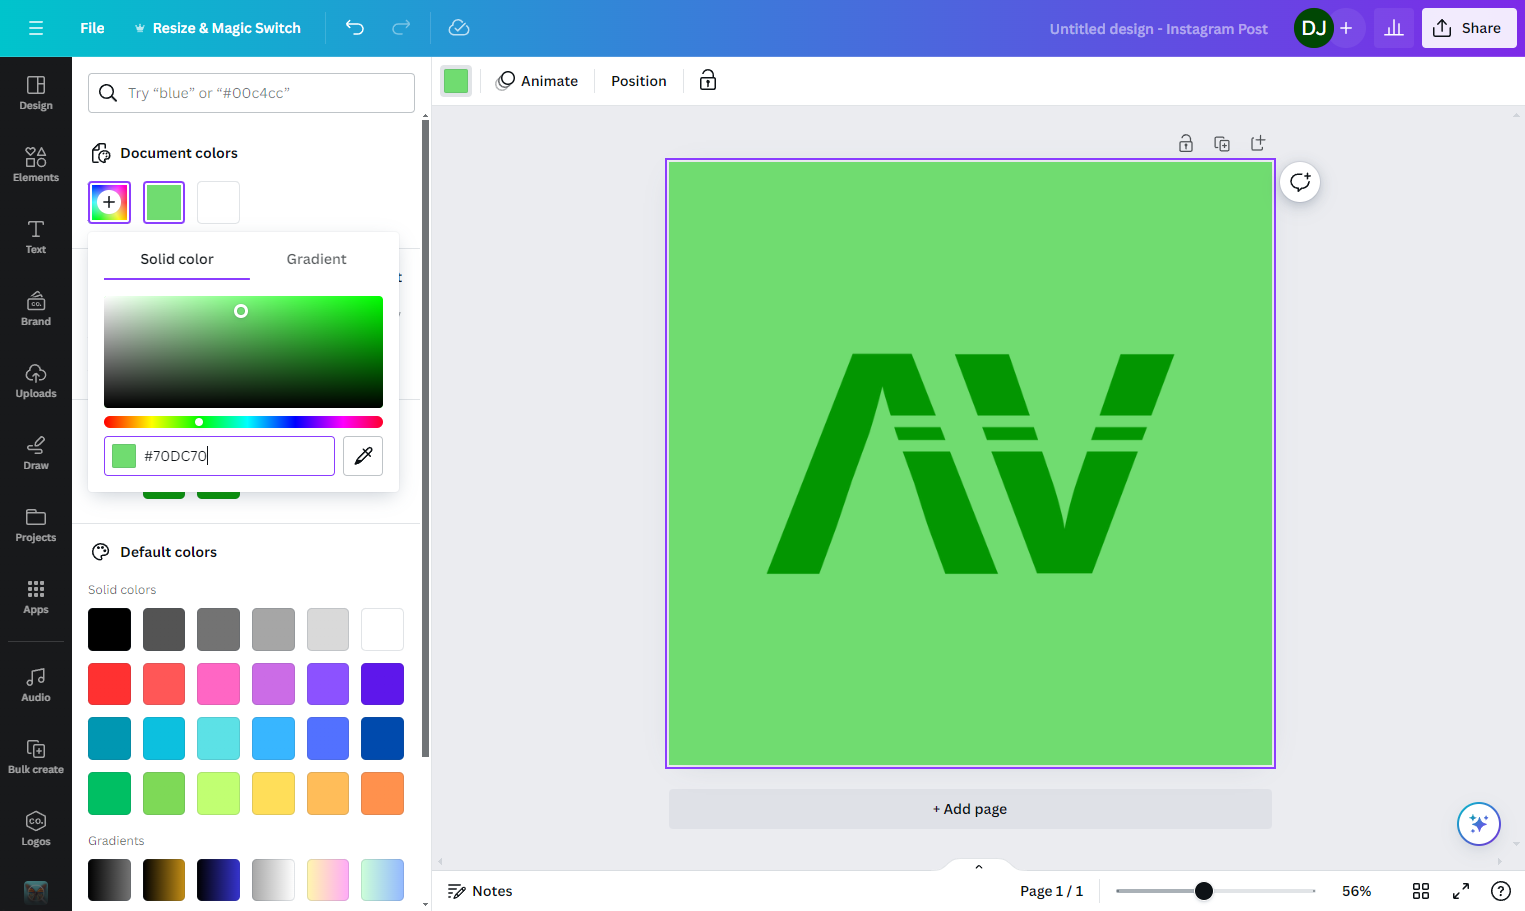Open the Apps sidebar panel
This screenshot has width=1525, height=911.
[x=36, y=597]
